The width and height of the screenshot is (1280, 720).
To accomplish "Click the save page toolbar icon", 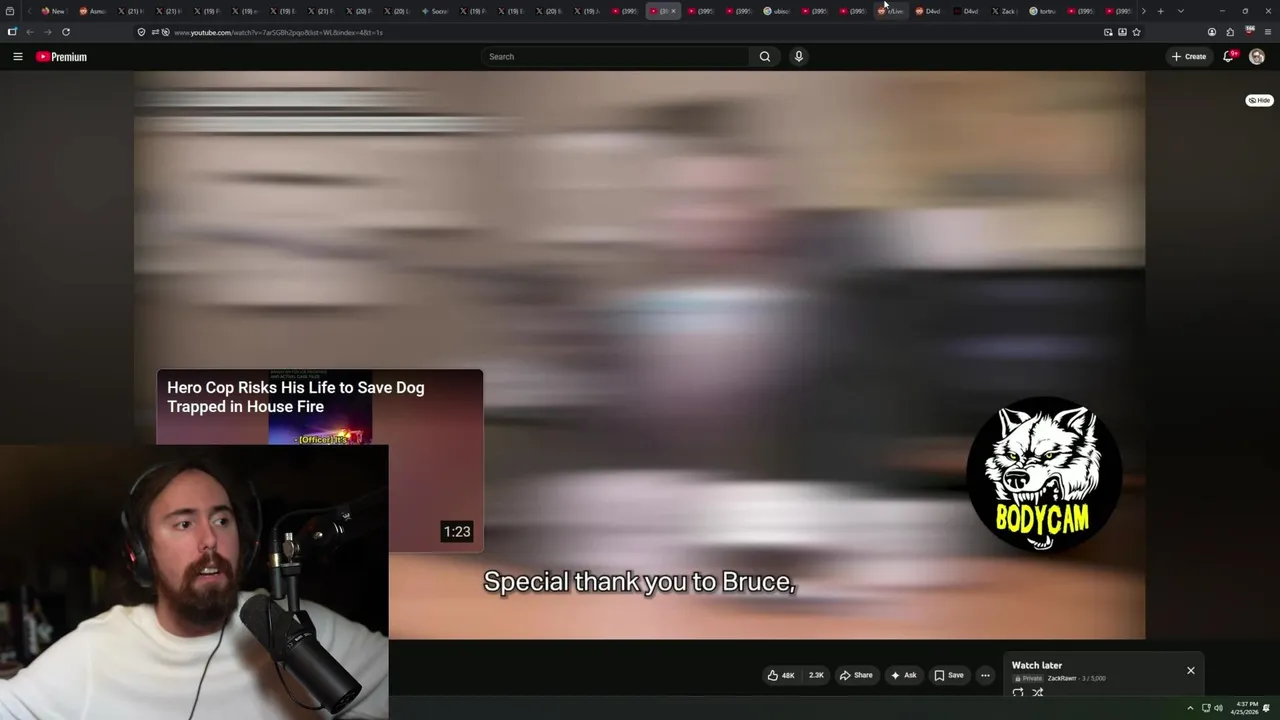I will pyautogui.click(x=1122, y=32).
